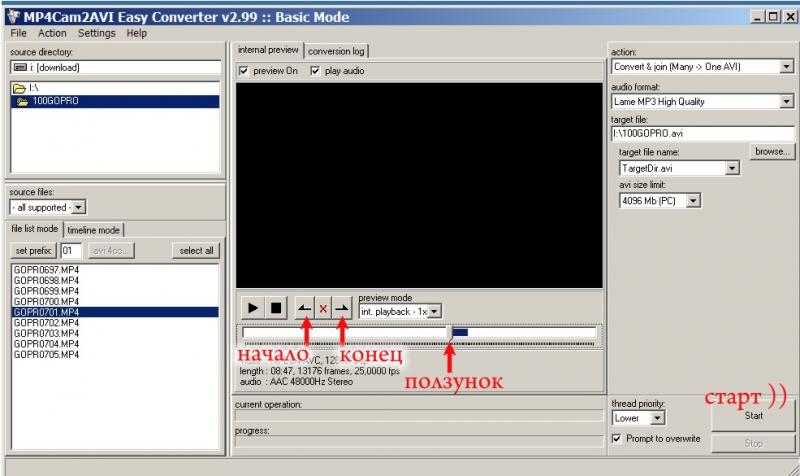Screen dimensions: 800x476
Task: Select the 100GOPRO folder
Action: 115,101
